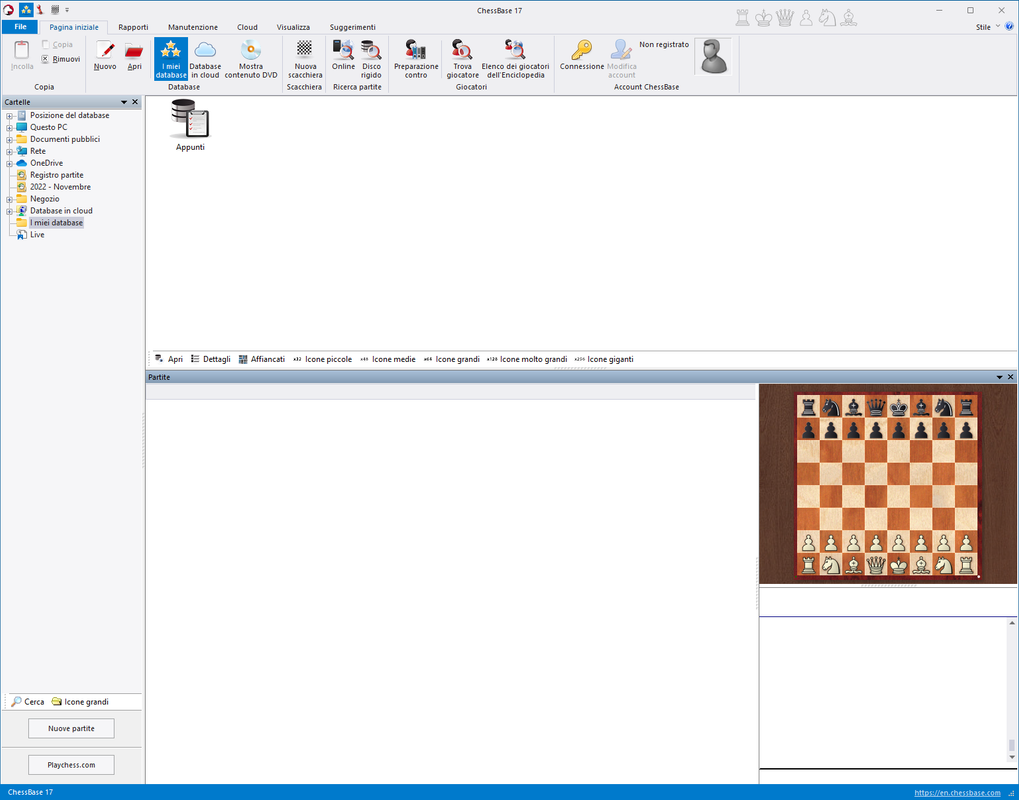Click Playchess.com button
Screen dimensions: 1019x800
(71, 765)
